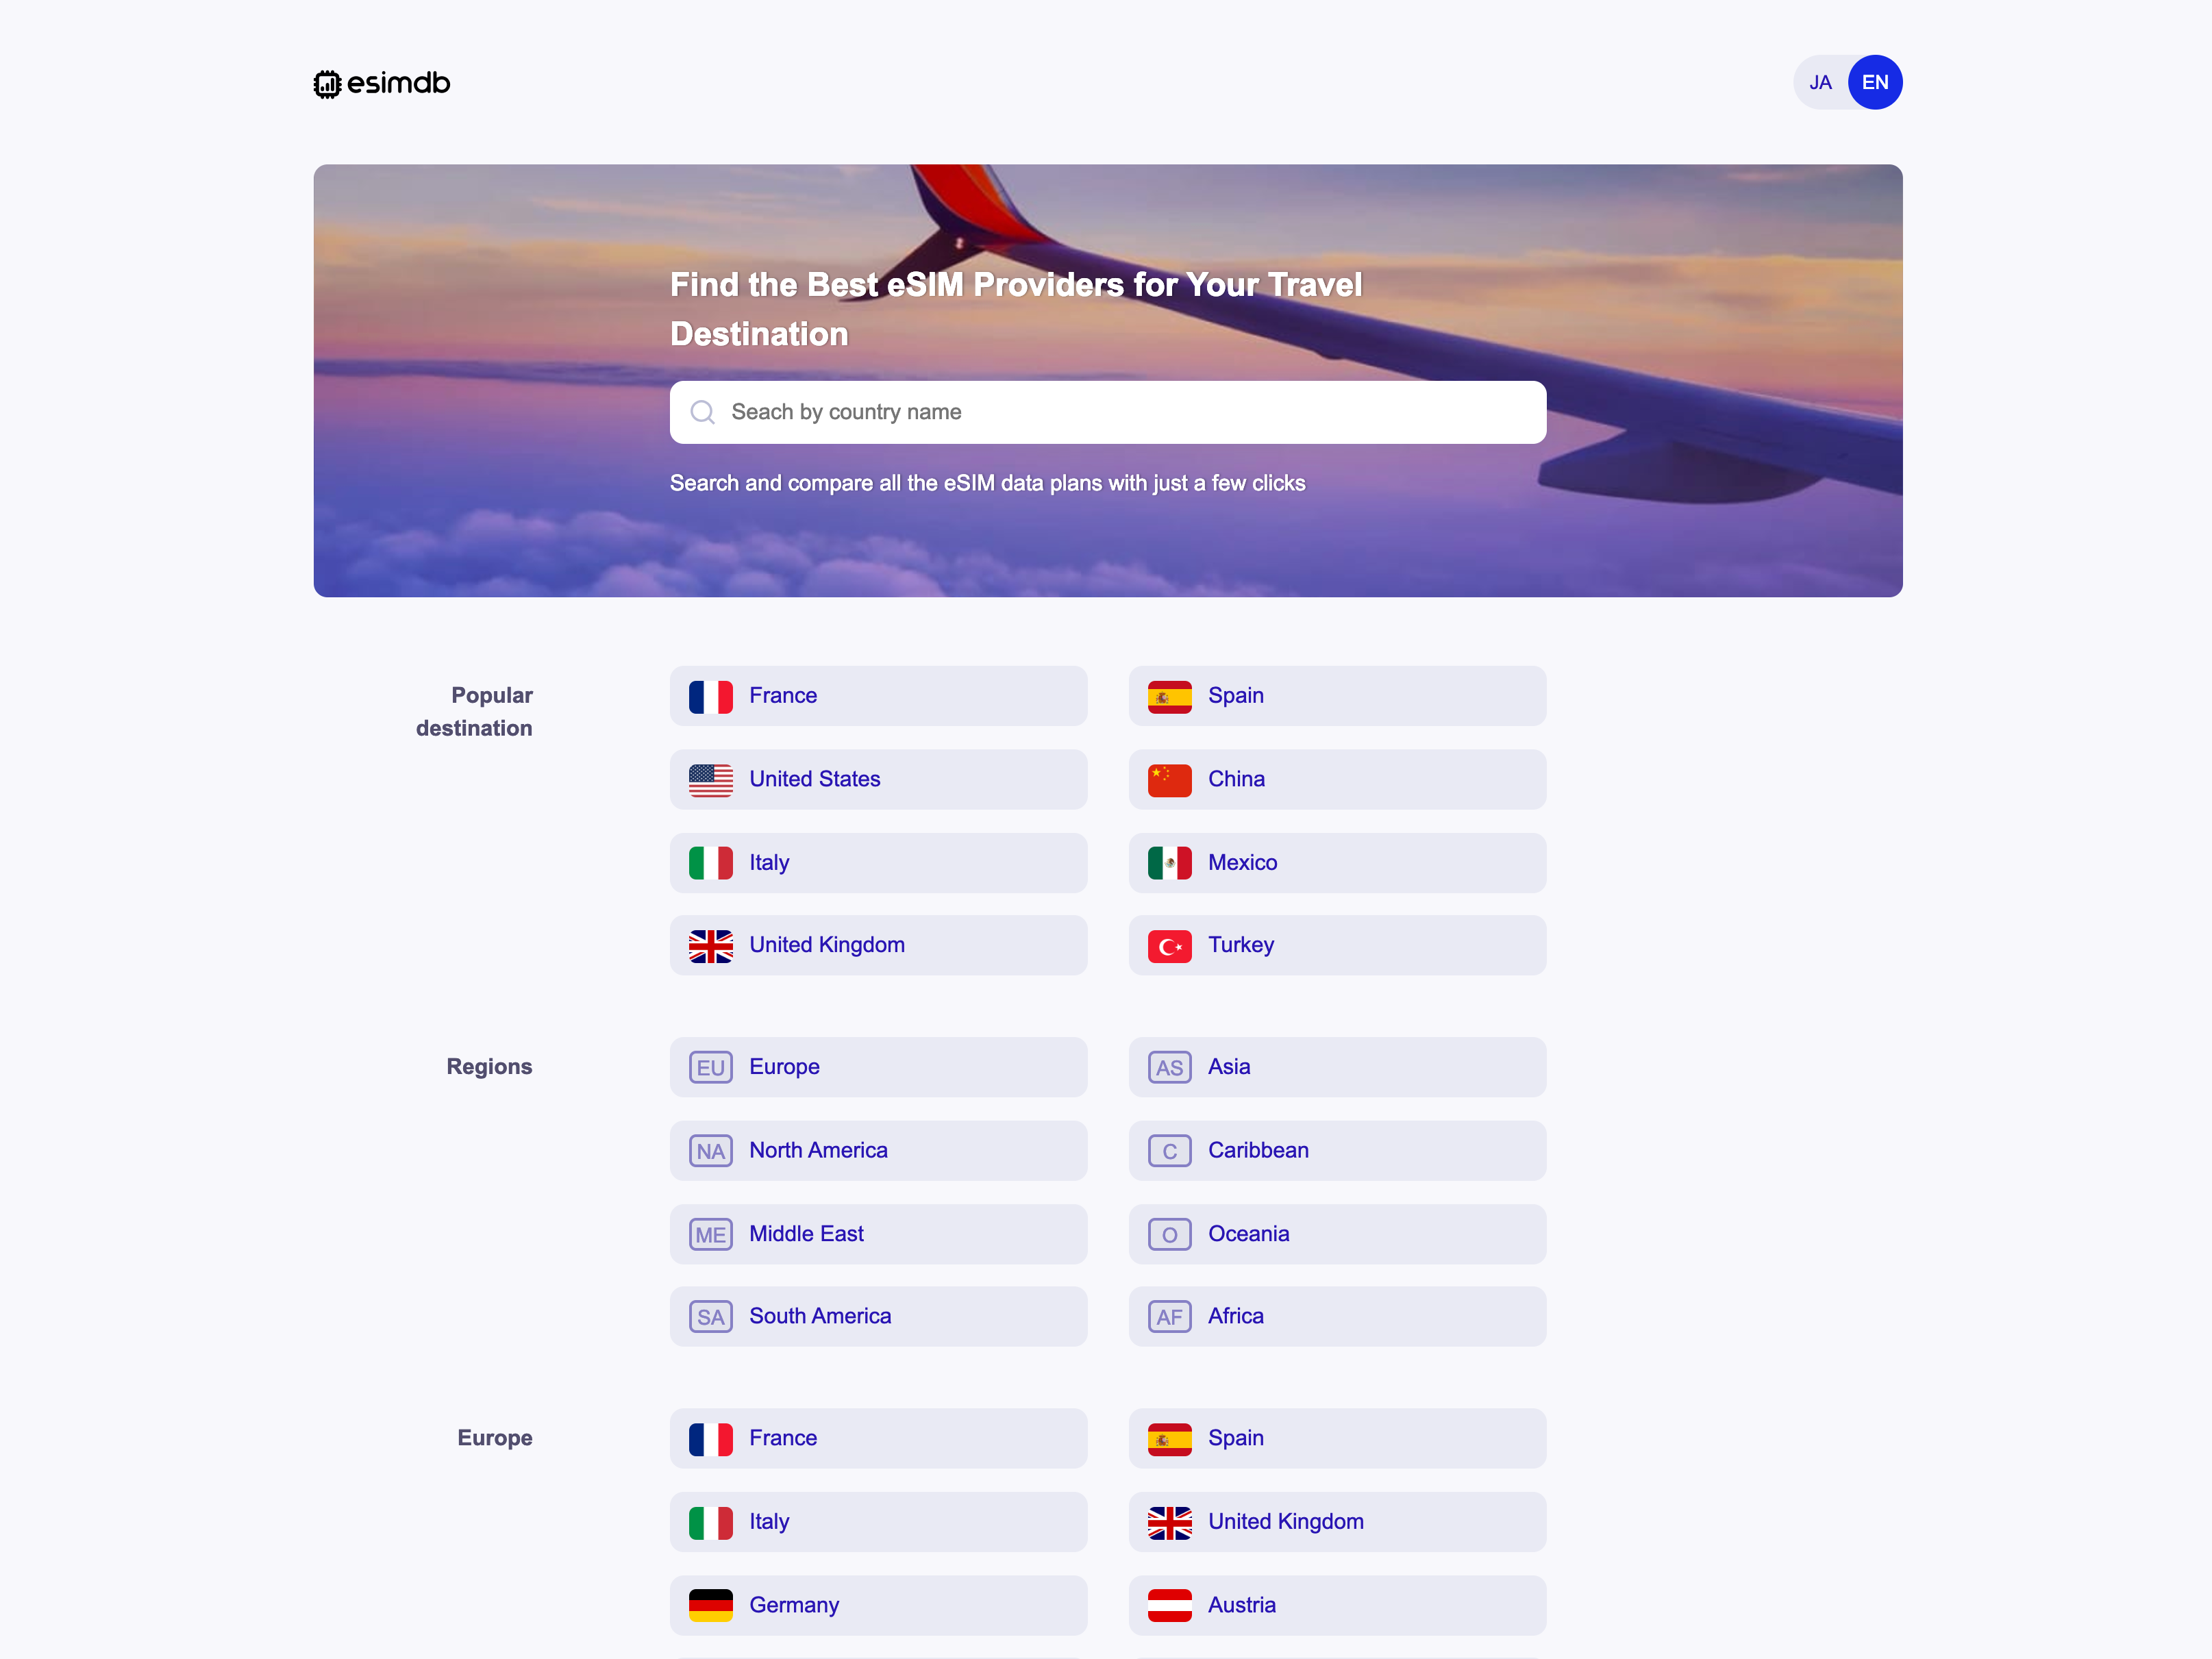Select Germany under Europe section
Screen dimensions: 2212x1659
pyautogui.click(x=878, y=1605)
